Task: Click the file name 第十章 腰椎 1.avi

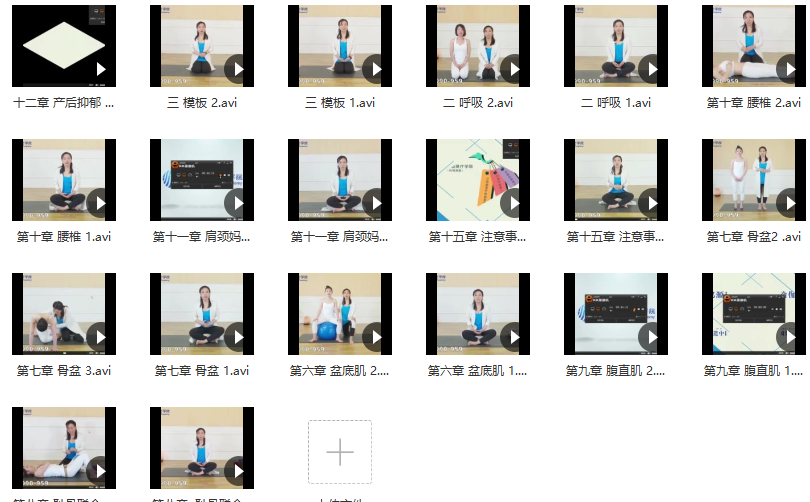Action: point(64,237)
